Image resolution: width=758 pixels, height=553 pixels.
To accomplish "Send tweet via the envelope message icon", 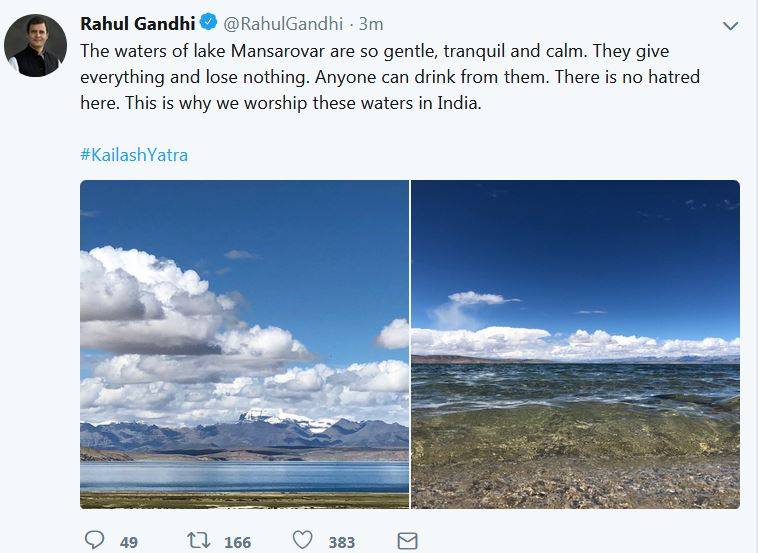I will (x=407, y=541).
